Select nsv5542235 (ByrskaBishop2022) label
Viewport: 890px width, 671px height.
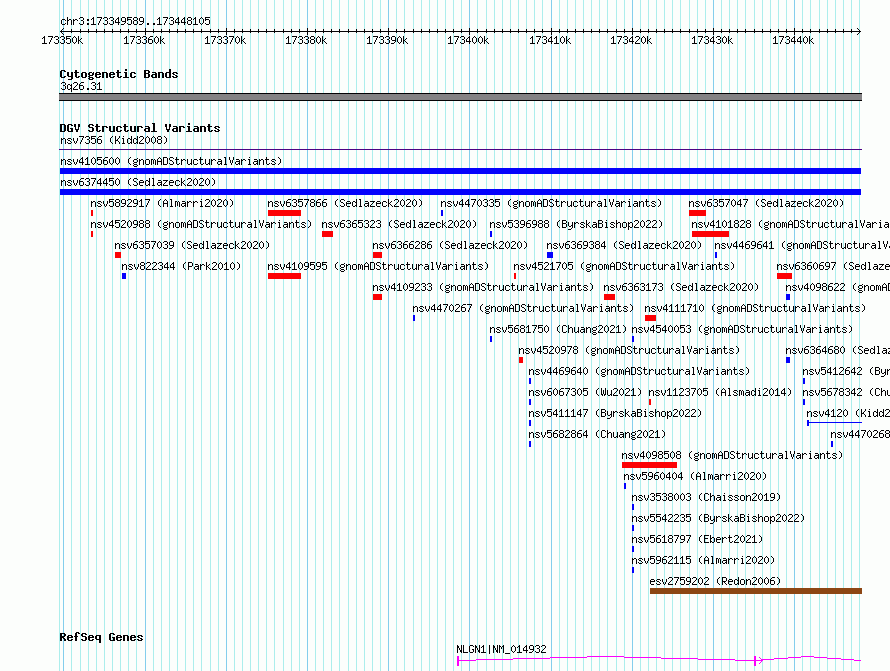(x=719, y=518)
